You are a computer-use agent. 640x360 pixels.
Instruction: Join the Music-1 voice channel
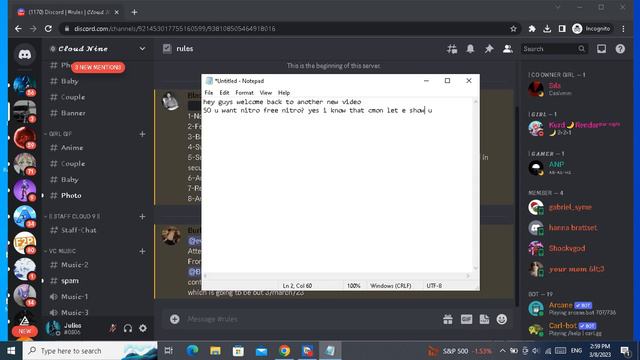point(74,297)
